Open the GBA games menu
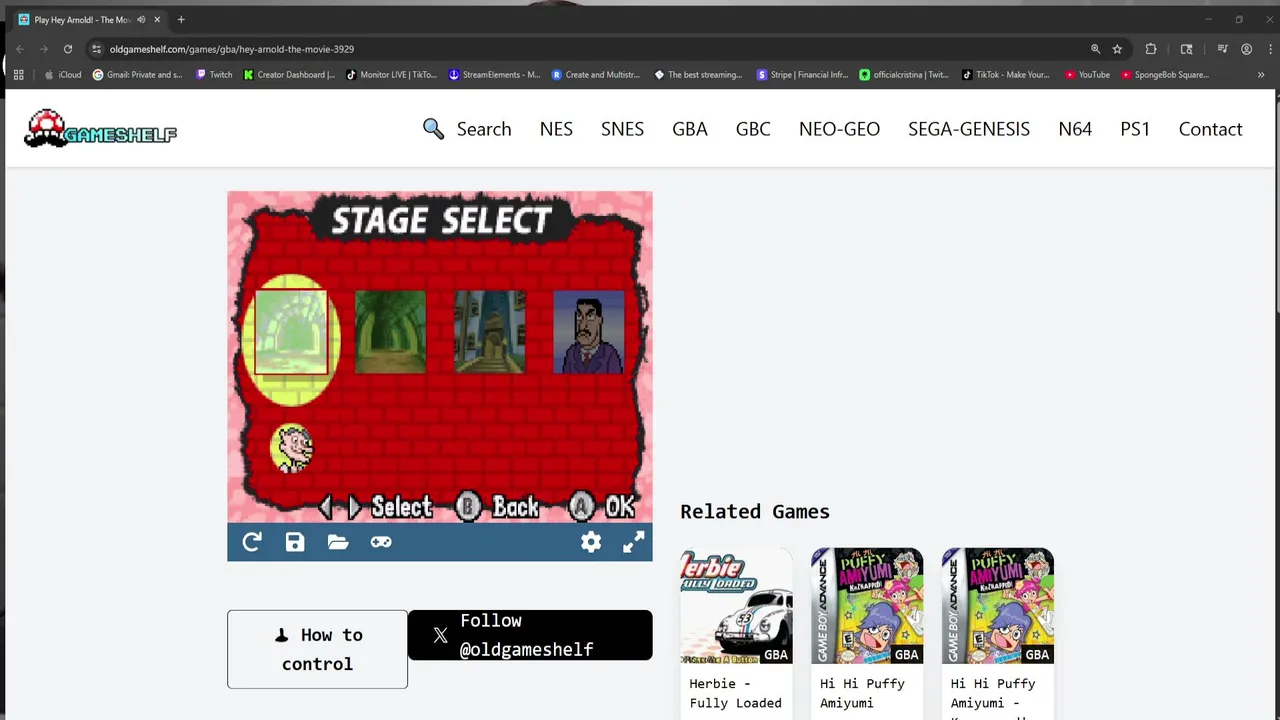 [x=690, y=129]
